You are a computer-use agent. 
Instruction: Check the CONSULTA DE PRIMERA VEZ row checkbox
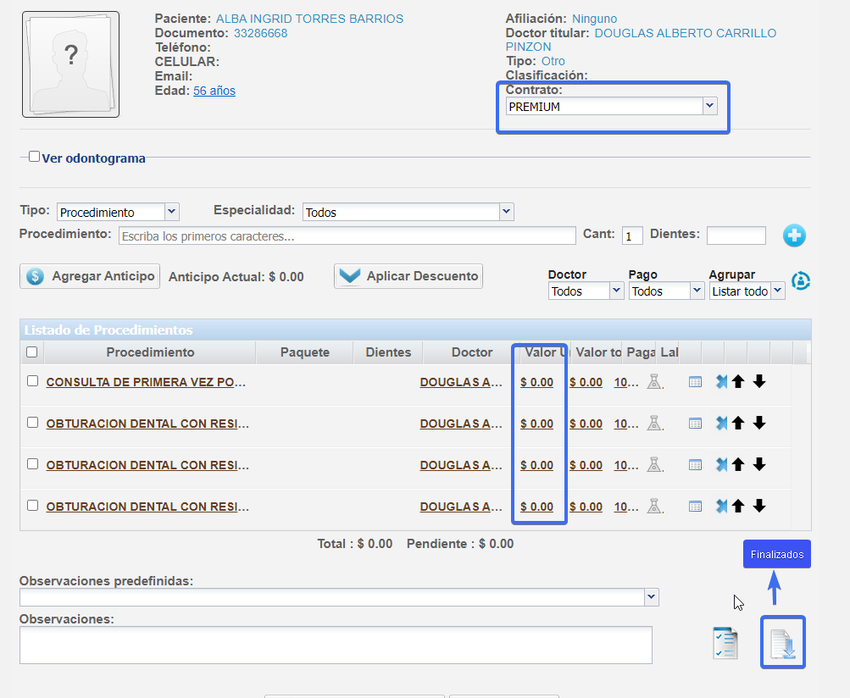[32, 381]
